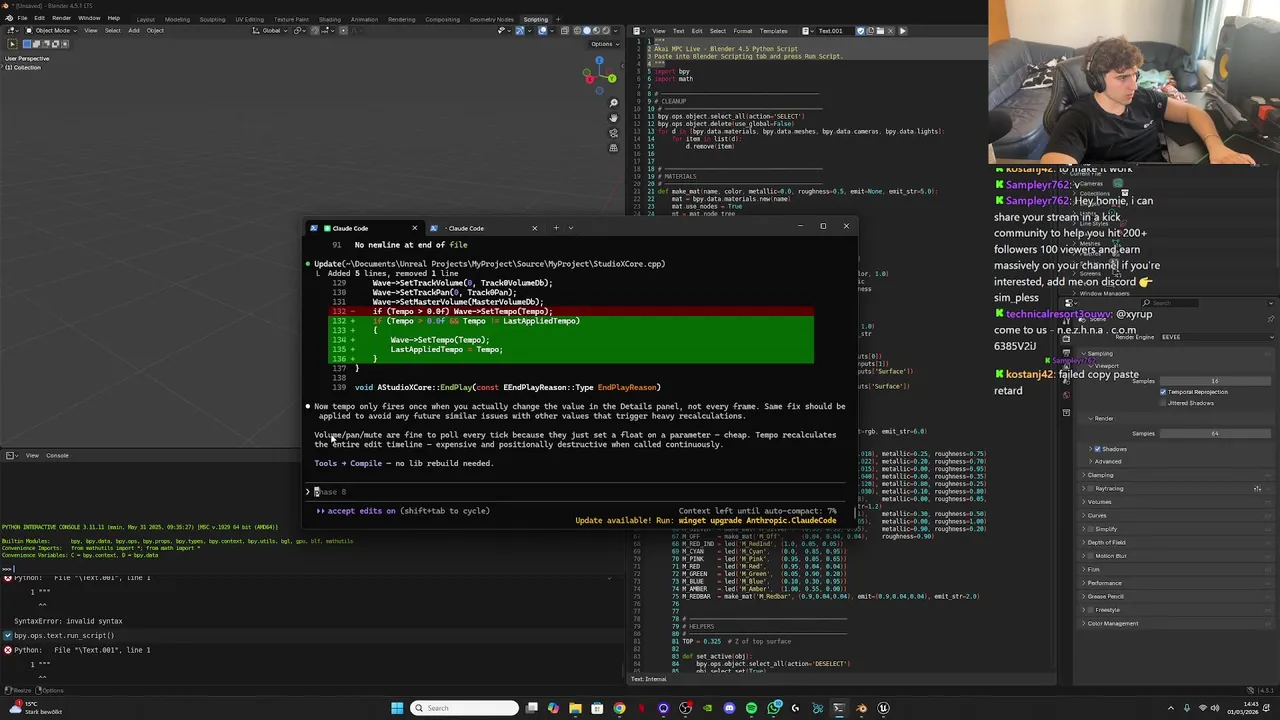Open the Edit menu in Blender
Image resolution: width=1280 pixels, height=720 pixels.
(39, 18)
